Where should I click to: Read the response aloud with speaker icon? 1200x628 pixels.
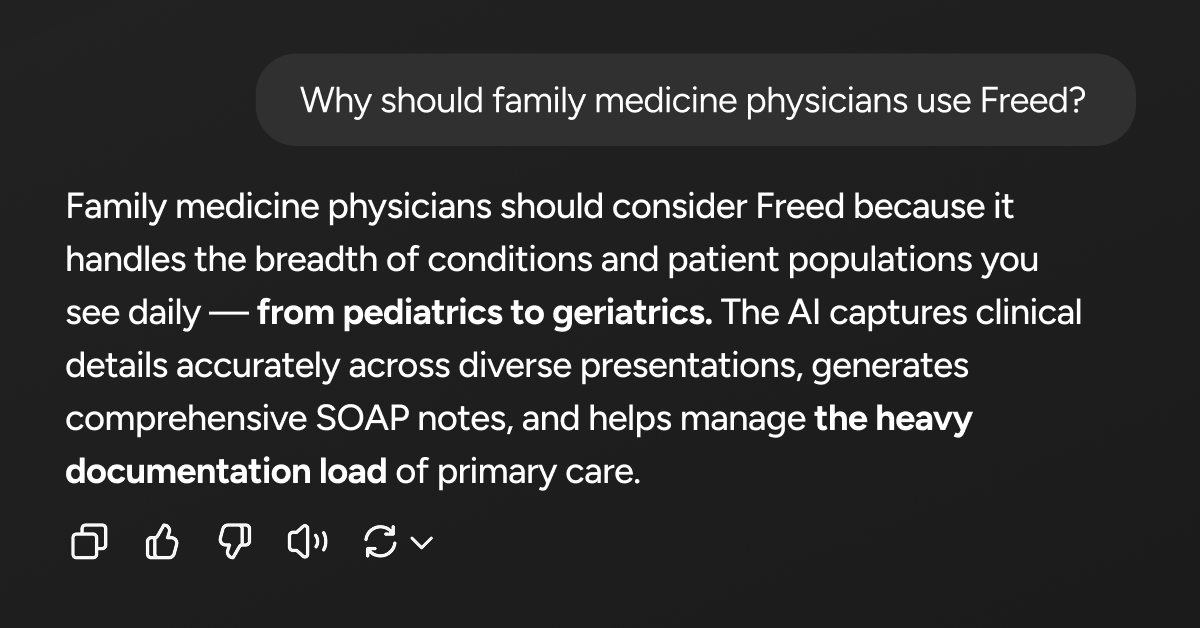tap(308, 543)
